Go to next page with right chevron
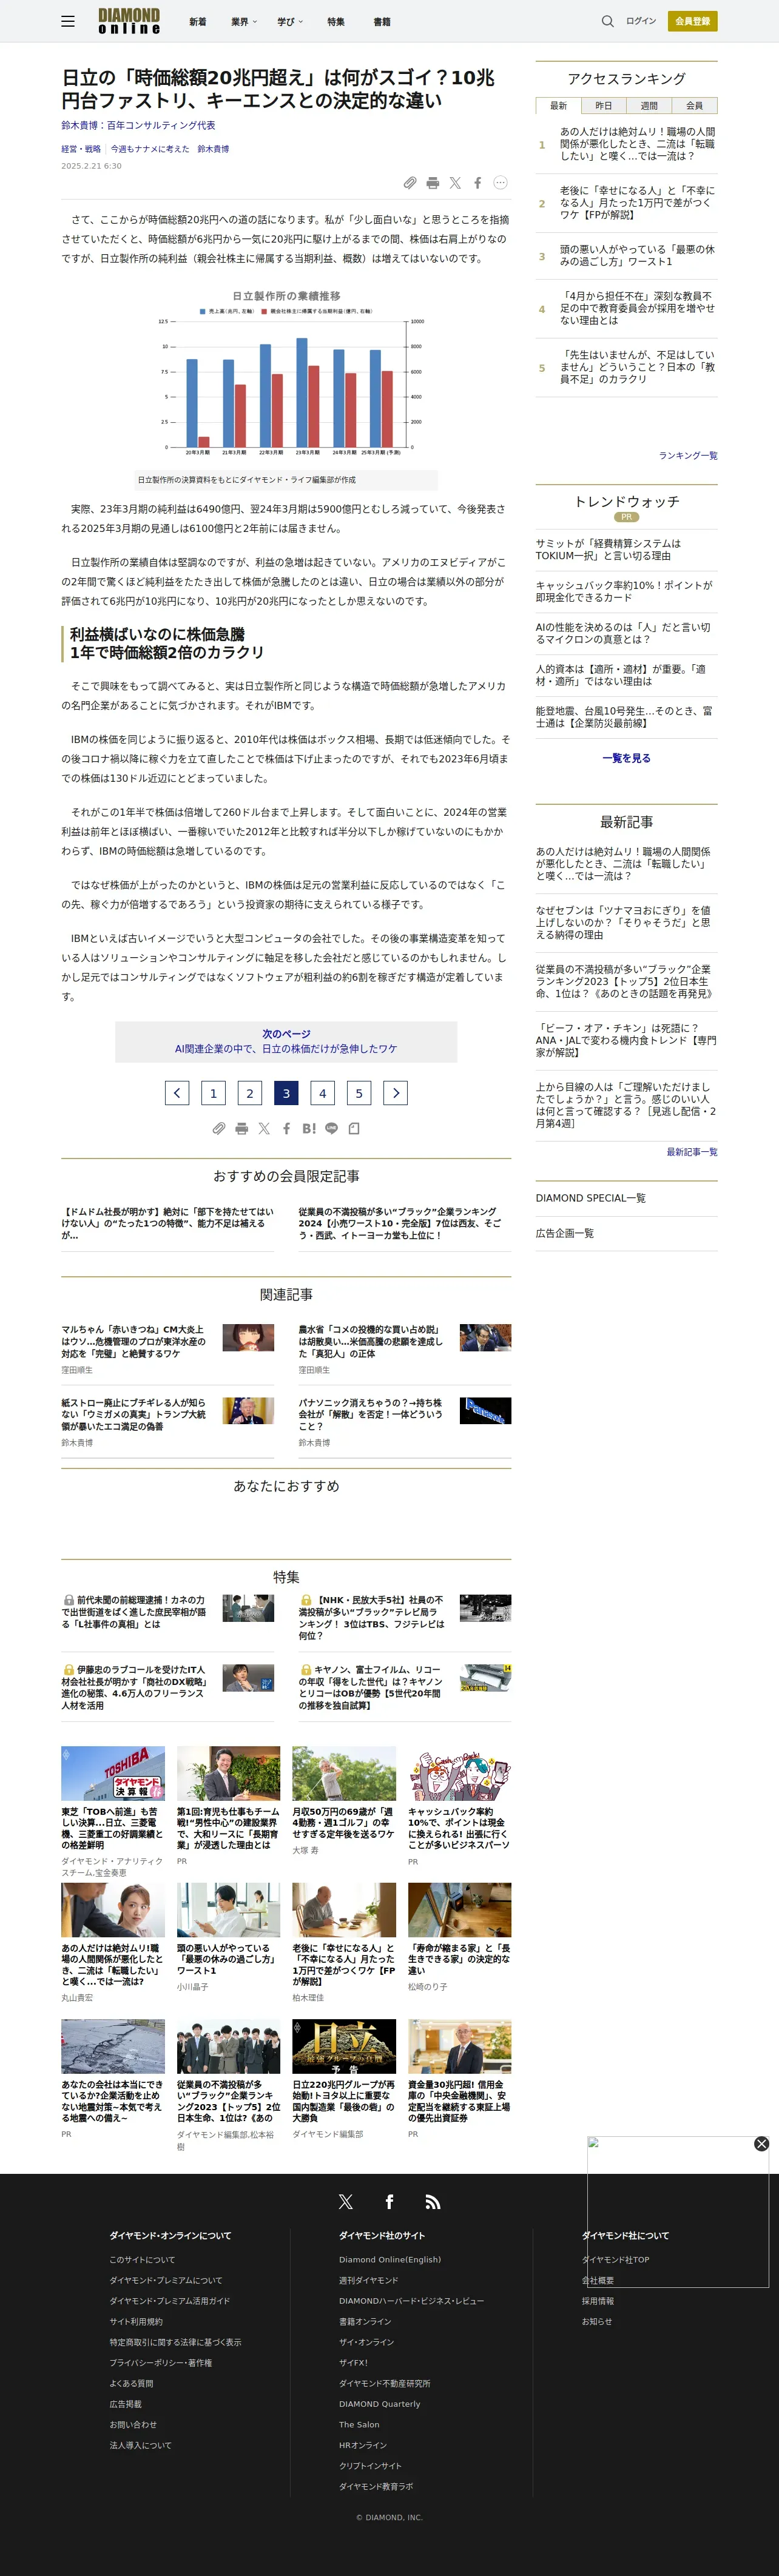Screen dimensions: 779x2576 [x=396, y=1093]
